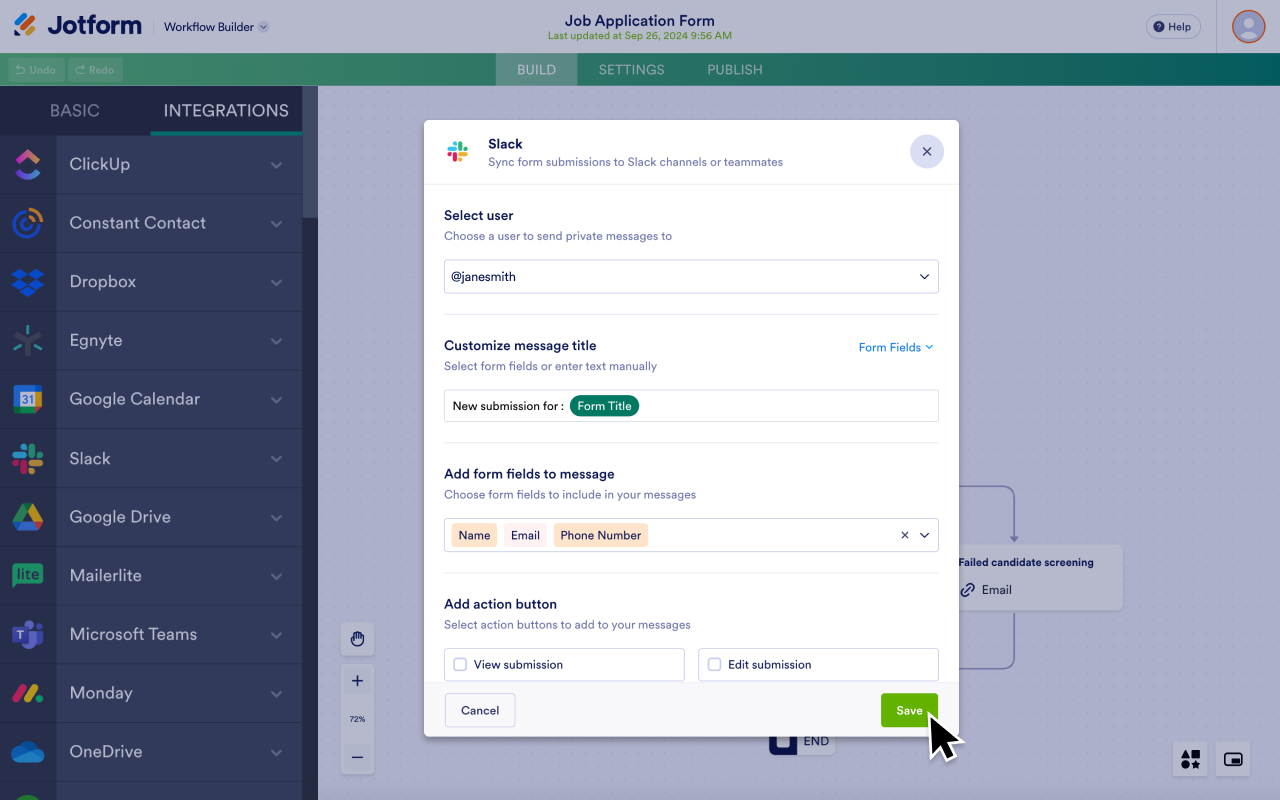Screen dimensions: 1280x800
Task: Expand the Monday row chevron
Action: [276, 694]
